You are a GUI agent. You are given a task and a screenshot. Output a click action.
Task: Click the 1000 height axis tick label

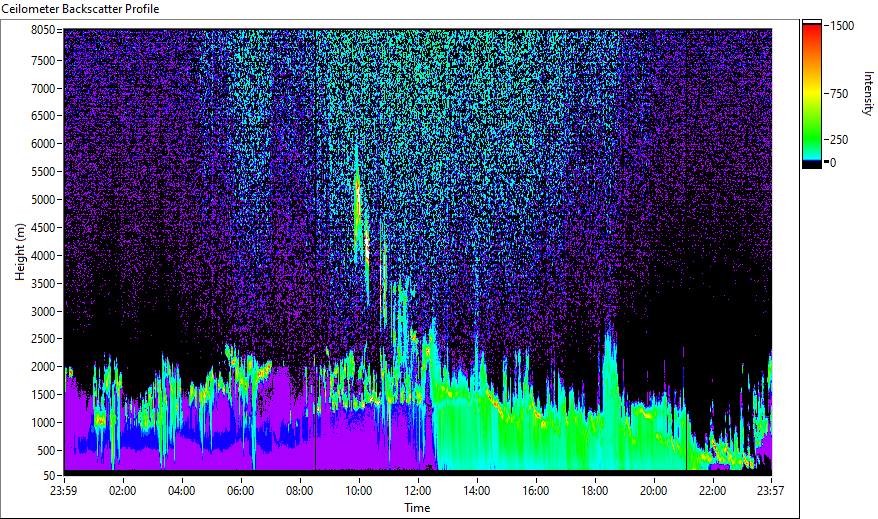[x=43, y=423]
